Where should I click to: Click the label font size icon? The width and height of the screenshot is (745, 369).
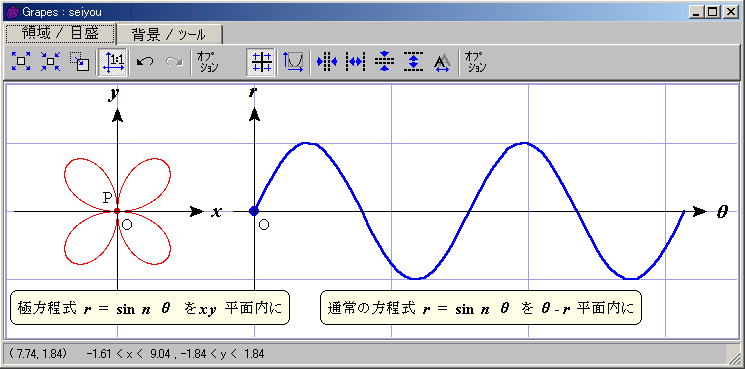tap(442, 62)
